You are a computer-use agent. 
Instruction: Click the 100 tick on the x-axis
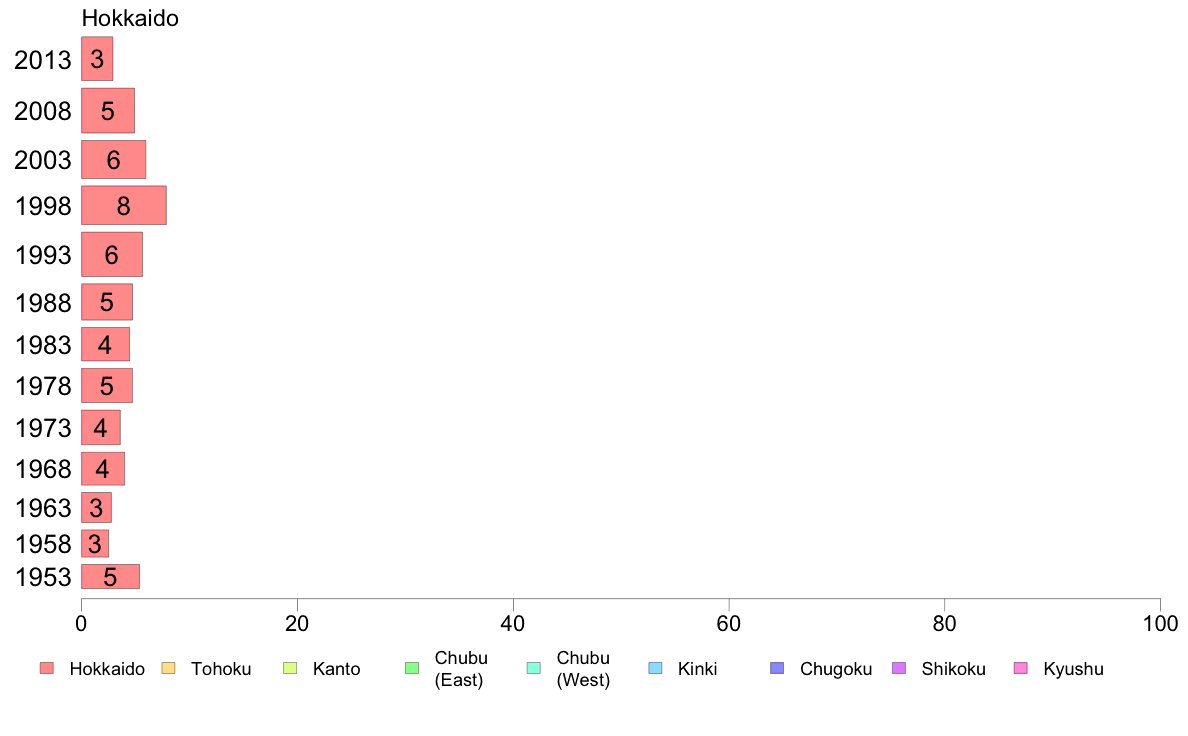pyautogui.click(x=1160, y=623)
